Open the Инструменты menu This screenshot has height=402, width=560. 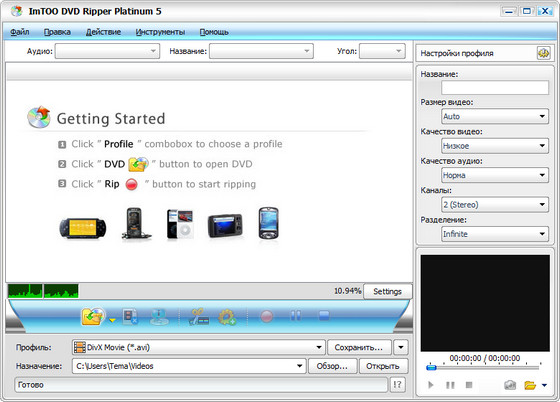pos(160,32)
